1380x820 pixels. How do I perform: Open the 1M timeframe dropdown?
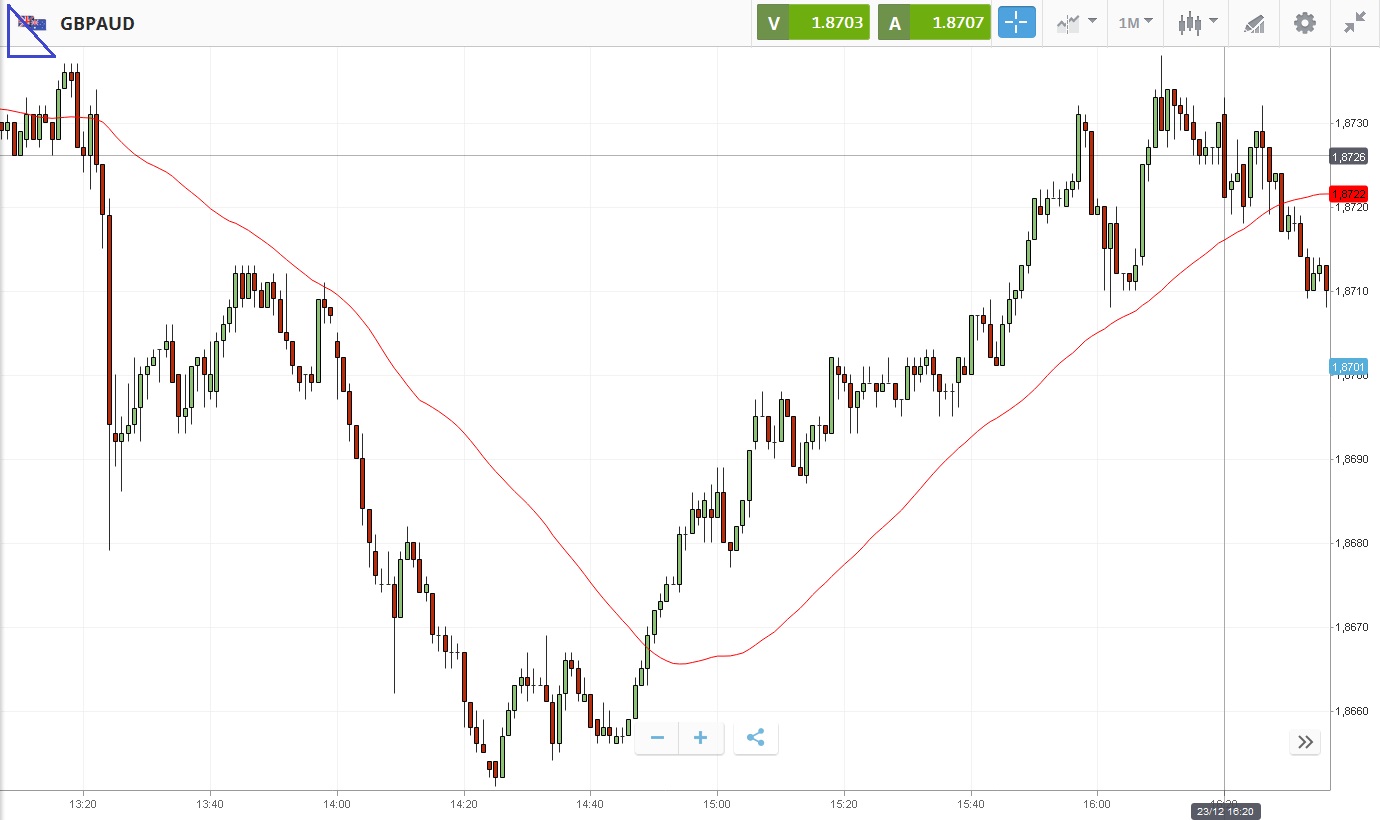pos(1135,23)
